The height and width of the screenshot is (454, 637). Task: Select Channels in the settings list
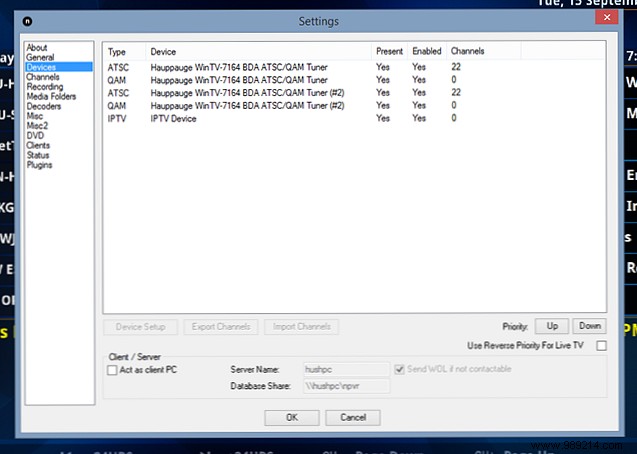tap(43, 77)
